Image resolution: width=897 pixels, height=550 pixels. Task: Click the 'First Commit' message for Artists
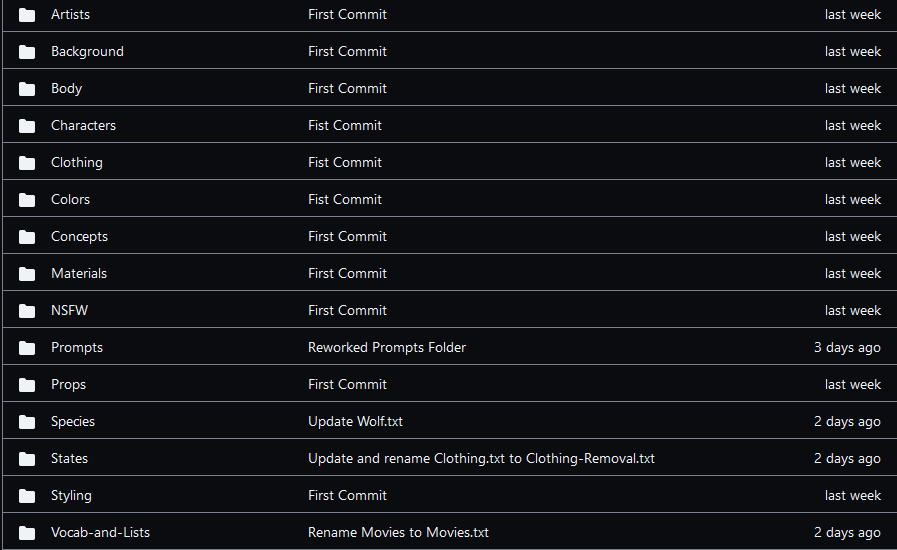click(347, 14)
